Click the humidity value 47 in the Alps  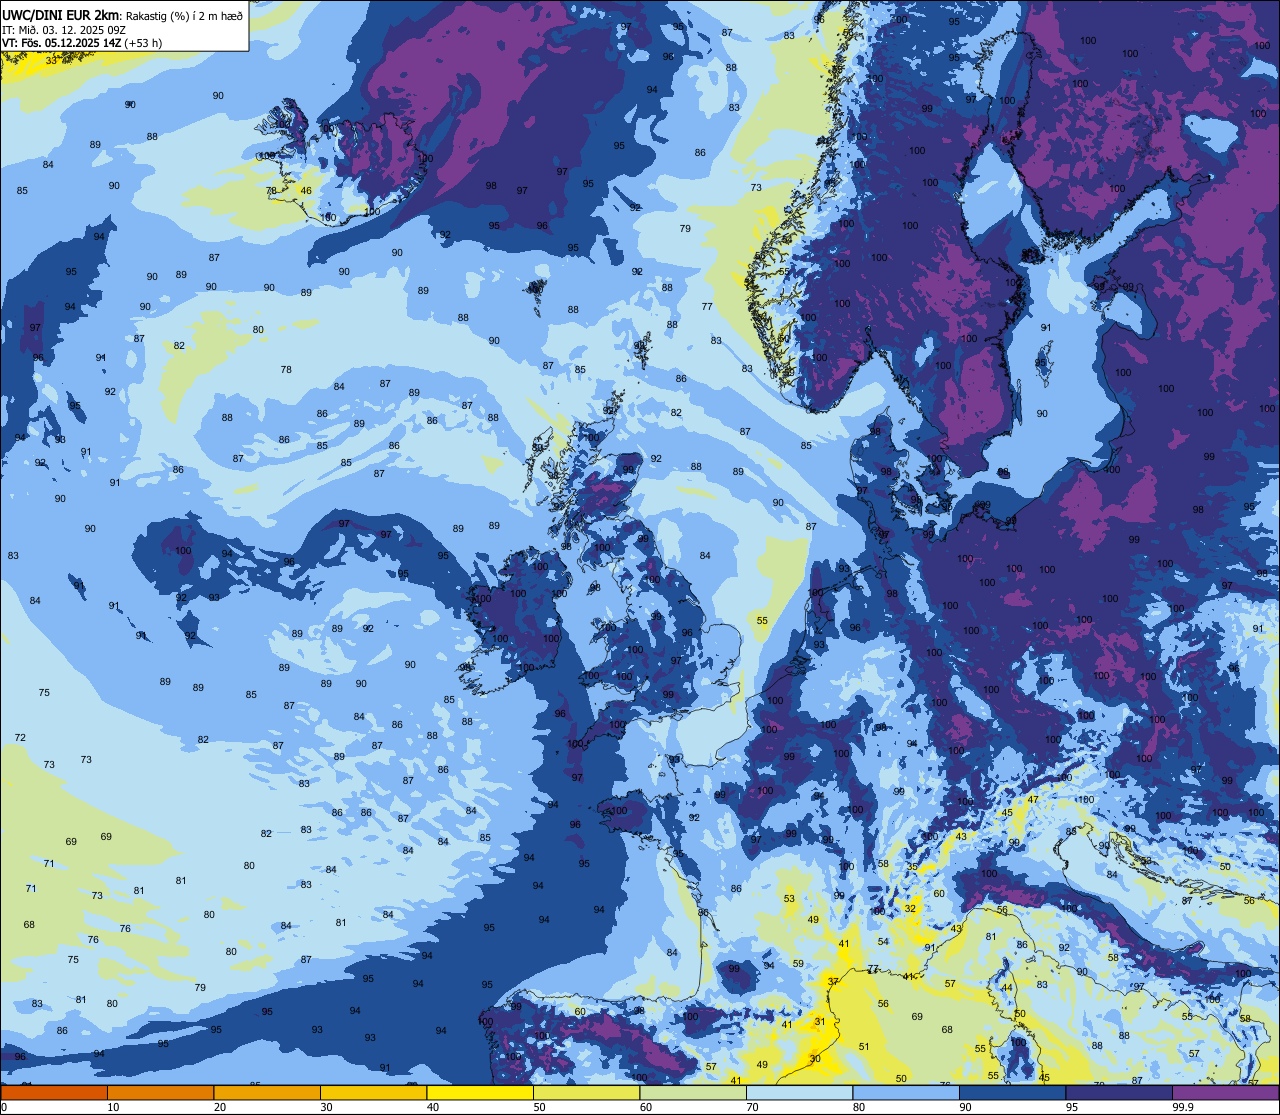1033,800
